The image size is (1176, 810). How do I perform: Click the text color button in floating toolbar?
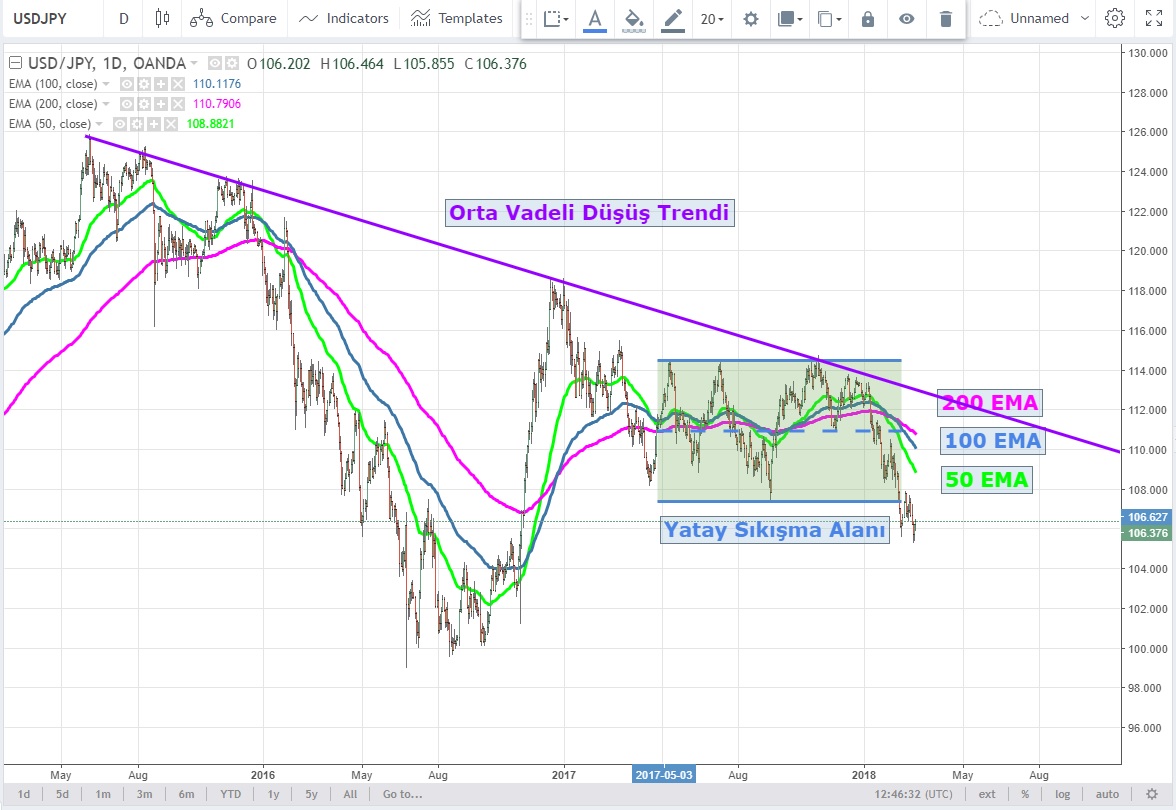596,19
